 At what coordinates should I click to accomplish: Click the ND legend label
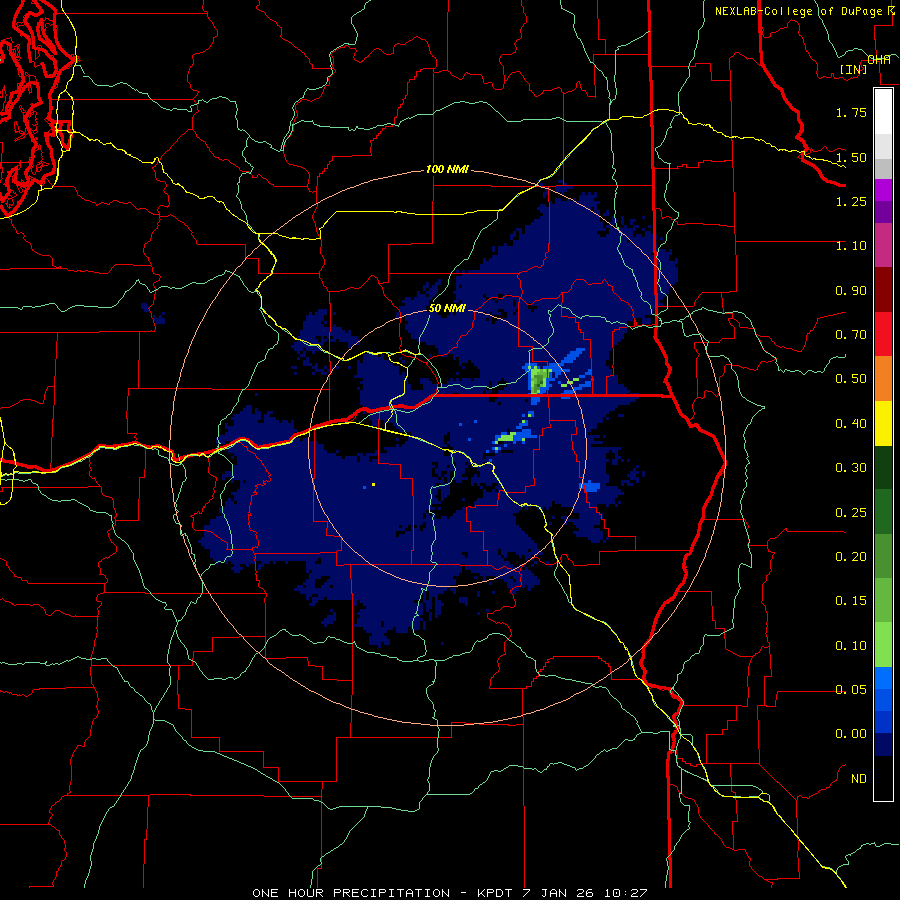859,779
